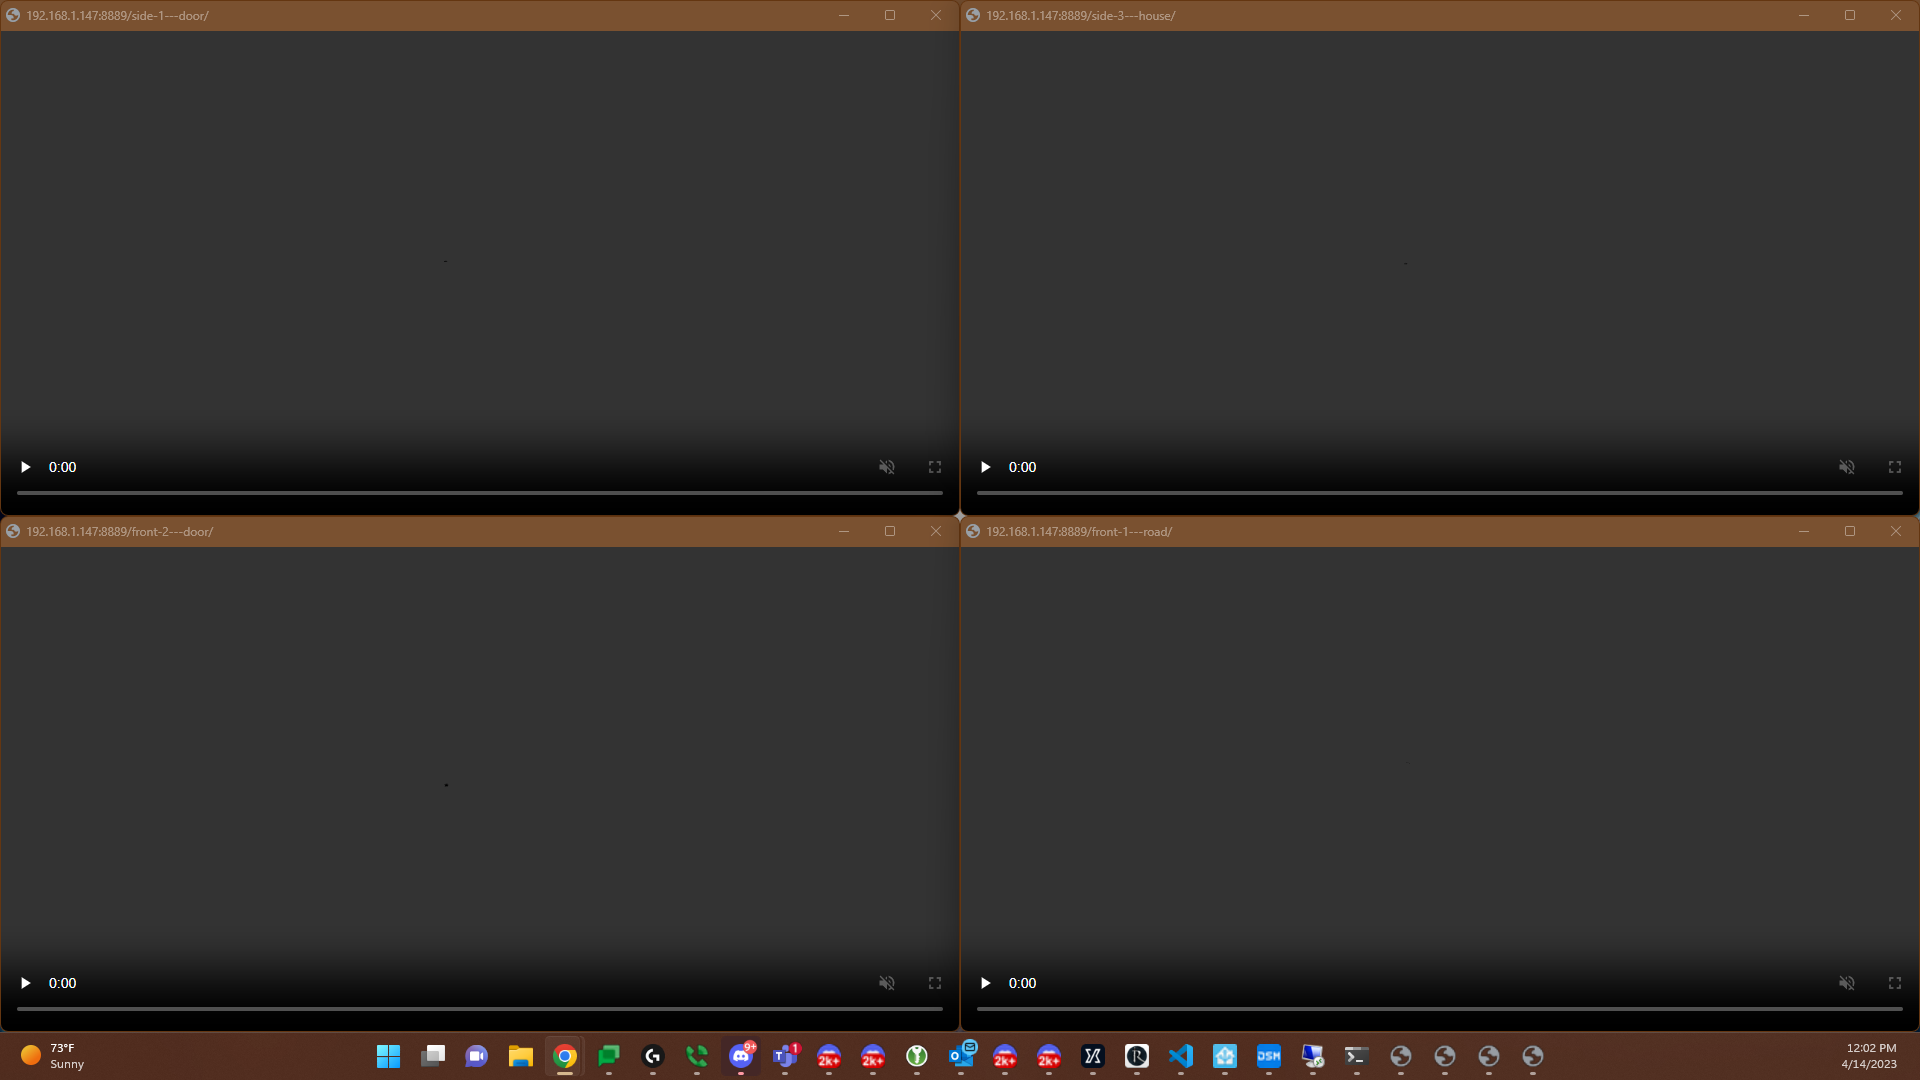Viewport: 1920px width, 1080px height.
Task: Launch the KeePass password manager
Action: click(916, 1057)
